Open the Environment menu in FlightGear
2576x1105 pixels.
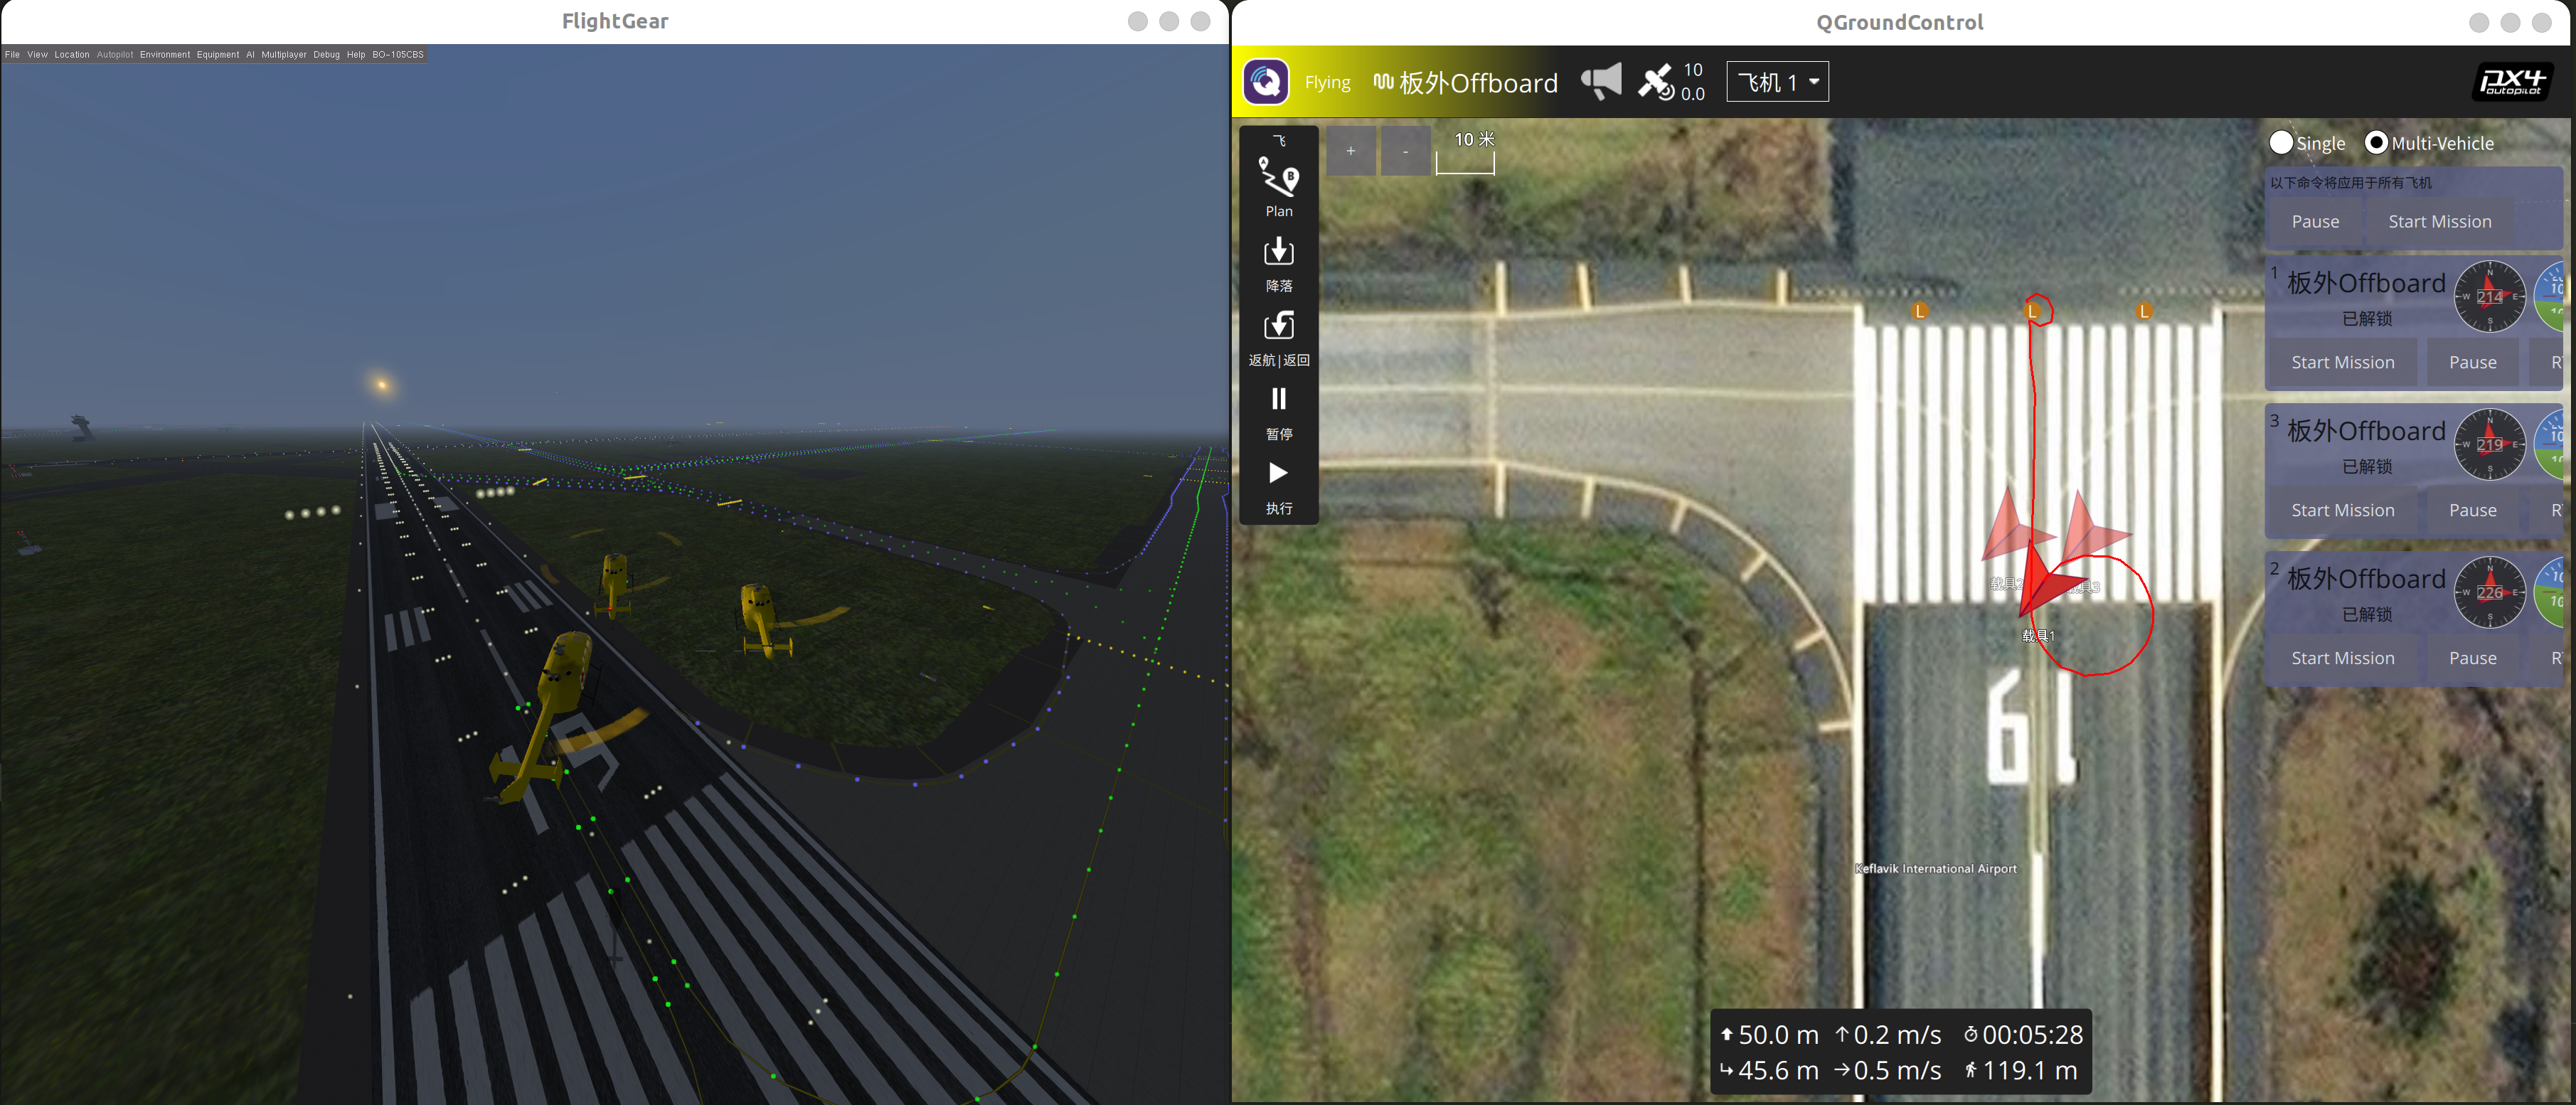(x=164, y=55)
